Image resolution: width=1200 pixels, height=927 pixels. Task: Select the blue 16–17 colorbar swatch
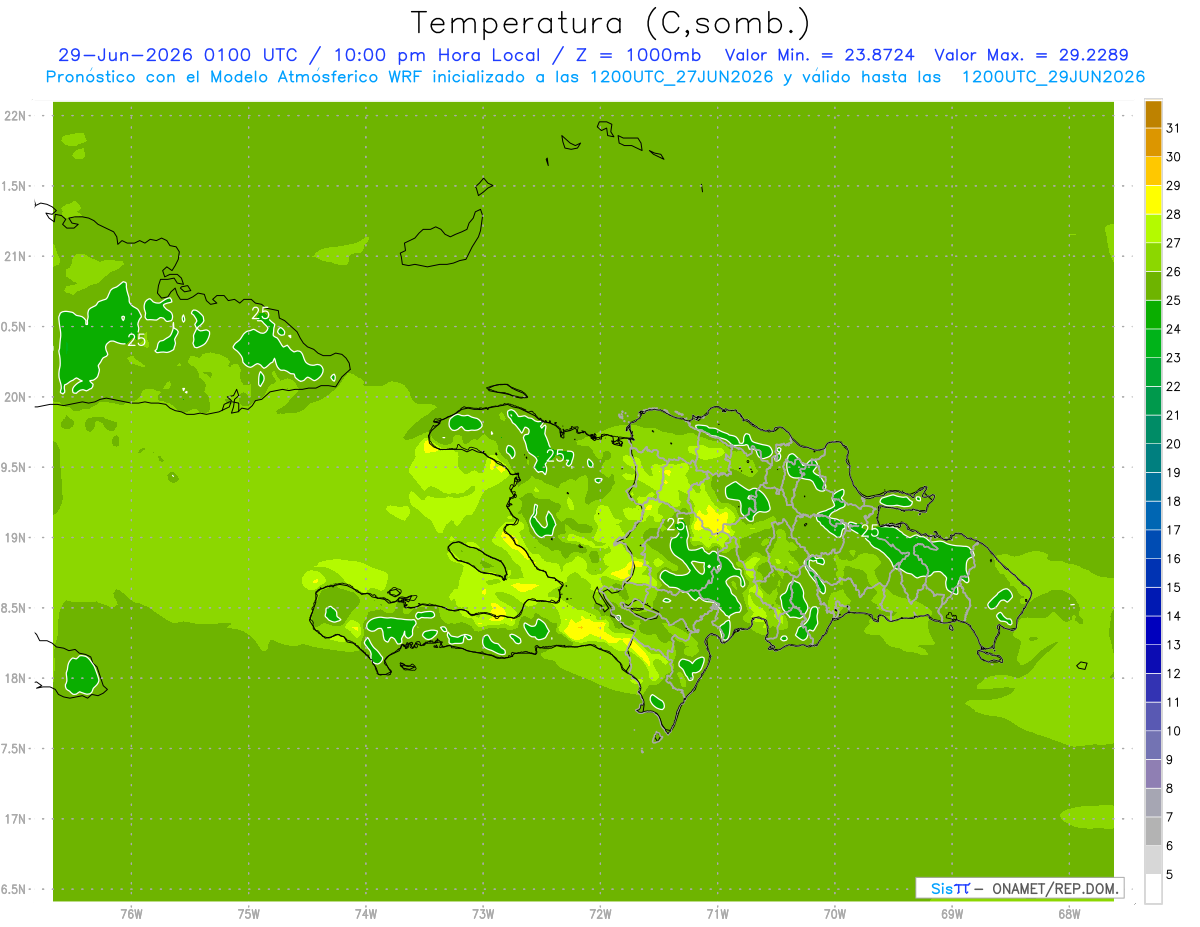[1153, 544]
